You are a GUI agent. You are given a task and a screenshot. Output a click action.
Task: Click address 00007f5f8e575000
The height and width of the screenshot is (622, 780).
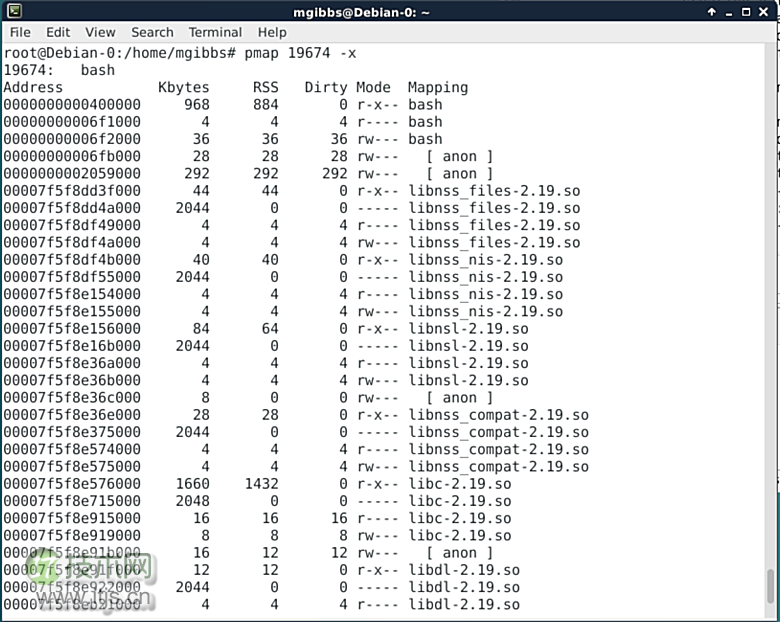[x=72, y=467]
